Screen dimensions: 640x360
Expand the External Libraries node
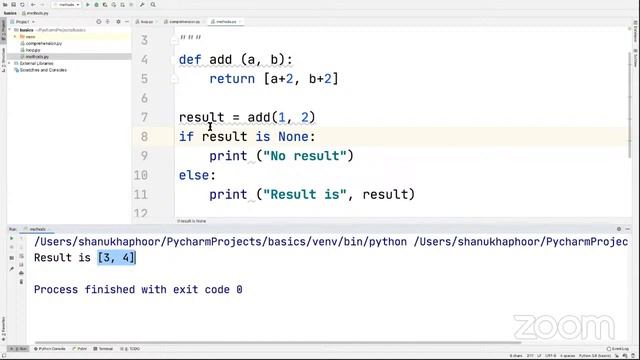10,63
